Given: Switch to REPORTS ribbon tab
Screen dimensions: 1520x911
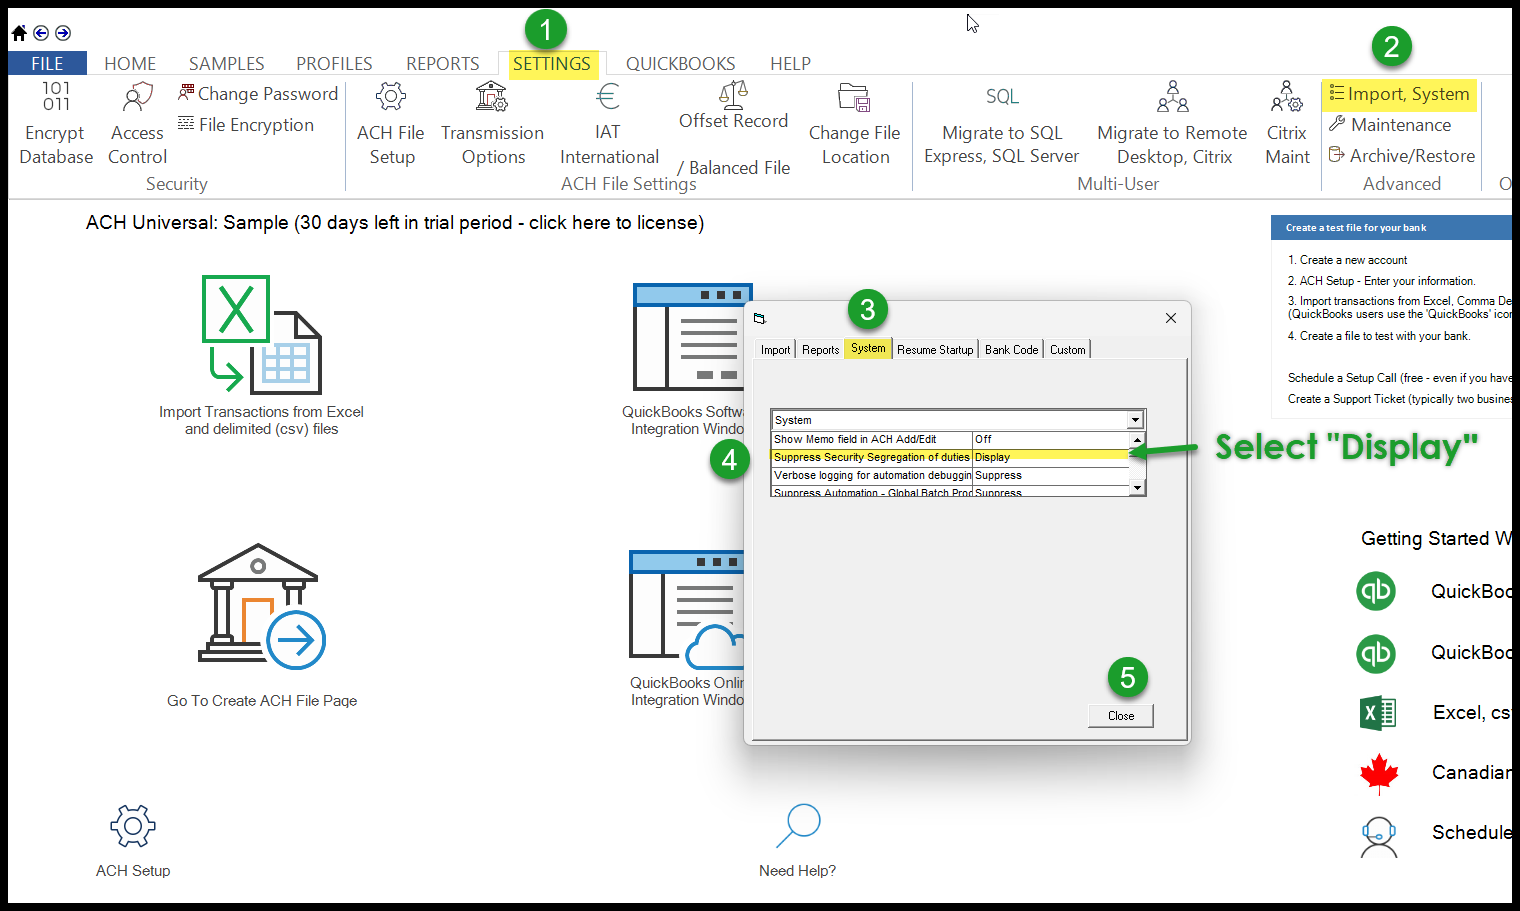Looking at the screenshot, I should (443, 63).
